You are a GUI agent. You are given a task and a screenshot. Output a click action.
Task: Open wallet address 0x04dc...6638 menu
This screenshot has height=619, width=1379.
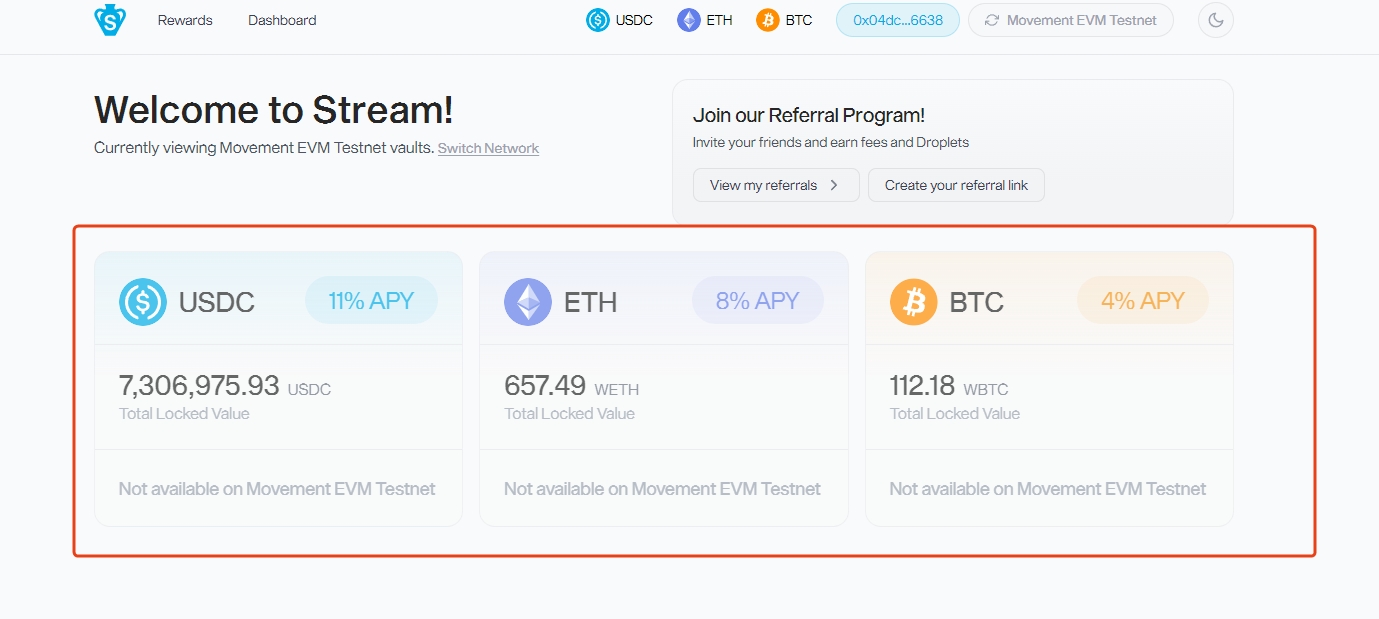[897, 20]
